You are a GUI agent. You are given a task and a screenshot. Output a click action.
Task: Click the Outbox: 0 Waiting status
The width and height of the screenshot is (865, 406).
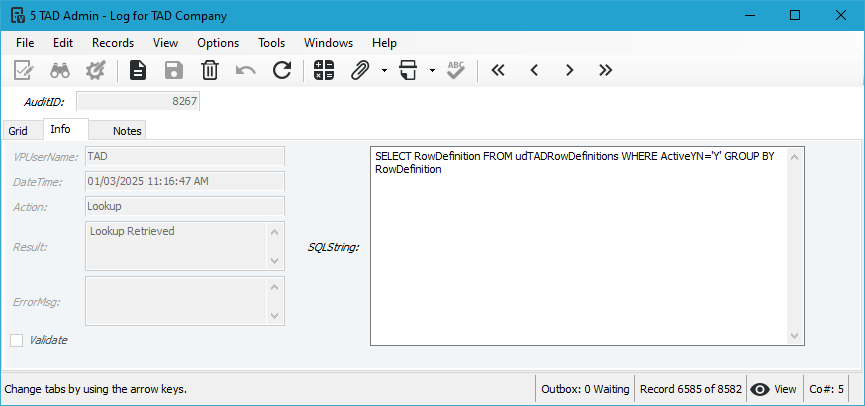click(x=585, y=389)
